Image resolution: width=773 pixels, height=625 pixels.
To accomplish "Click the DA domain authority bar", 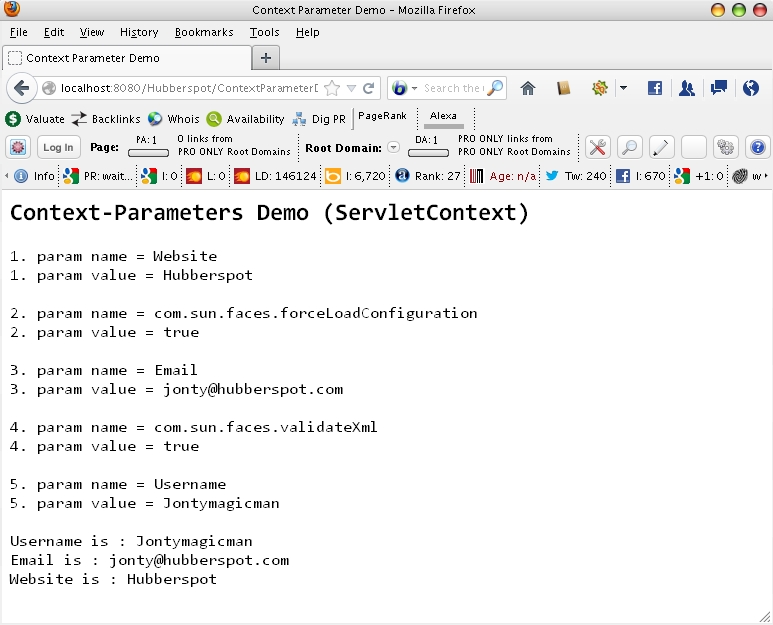I will 428,153.
